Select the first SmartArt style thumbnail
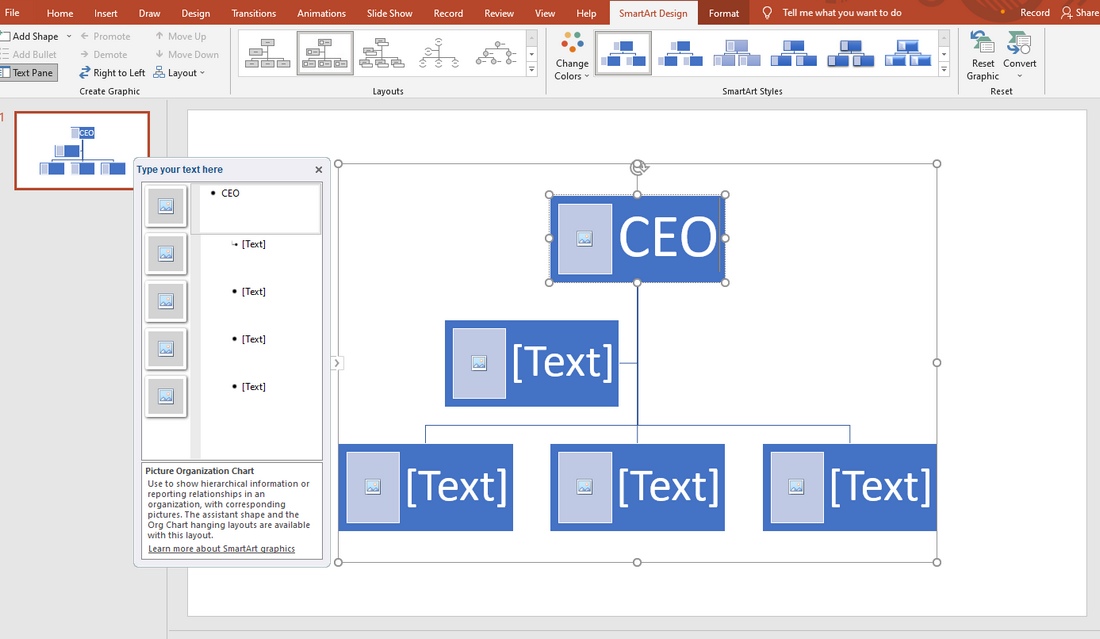This screenshot has height=639, width=1100. click(x=622, y=52)
